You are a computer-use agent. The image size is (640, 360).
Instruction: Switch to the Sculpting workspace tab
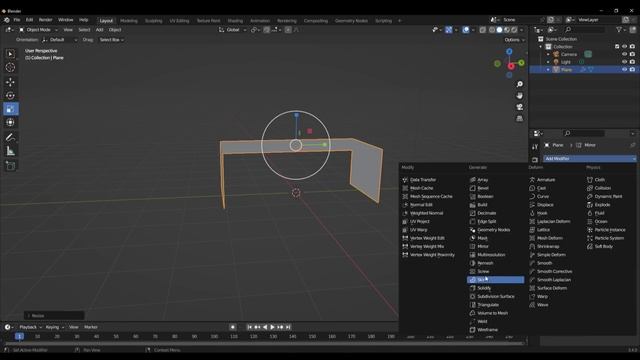coord(153,21)
